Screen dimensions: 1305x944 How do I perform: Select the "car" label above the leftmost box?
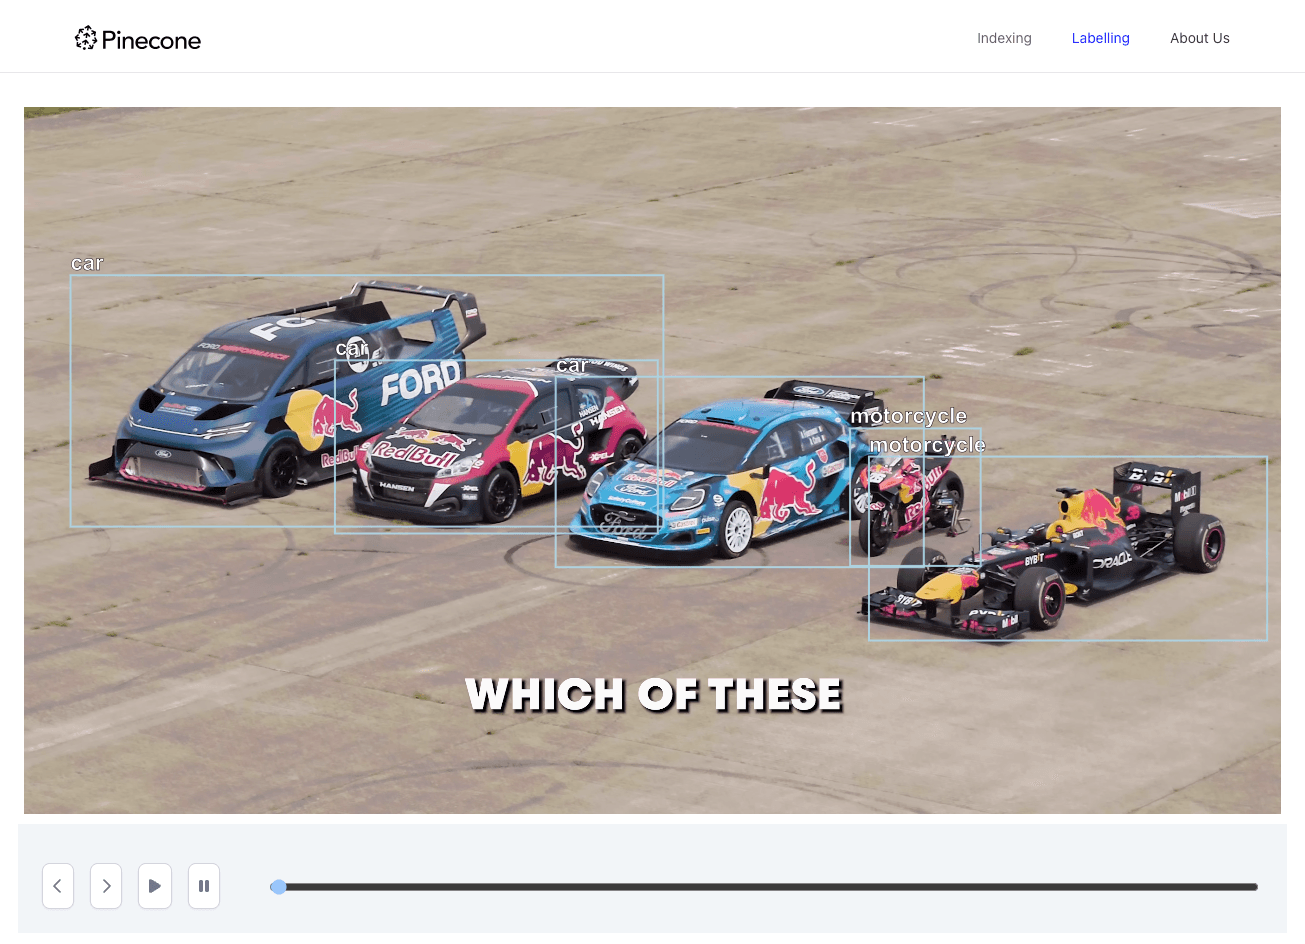[x=87, y=263]
